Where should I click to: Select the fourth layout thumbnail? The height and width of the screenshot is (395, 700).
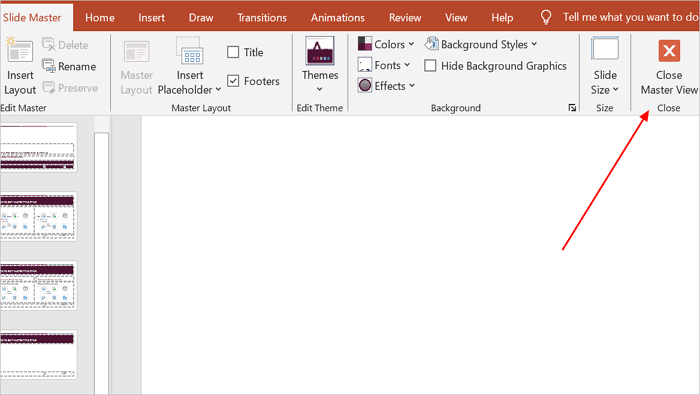[x=38, y=354]
